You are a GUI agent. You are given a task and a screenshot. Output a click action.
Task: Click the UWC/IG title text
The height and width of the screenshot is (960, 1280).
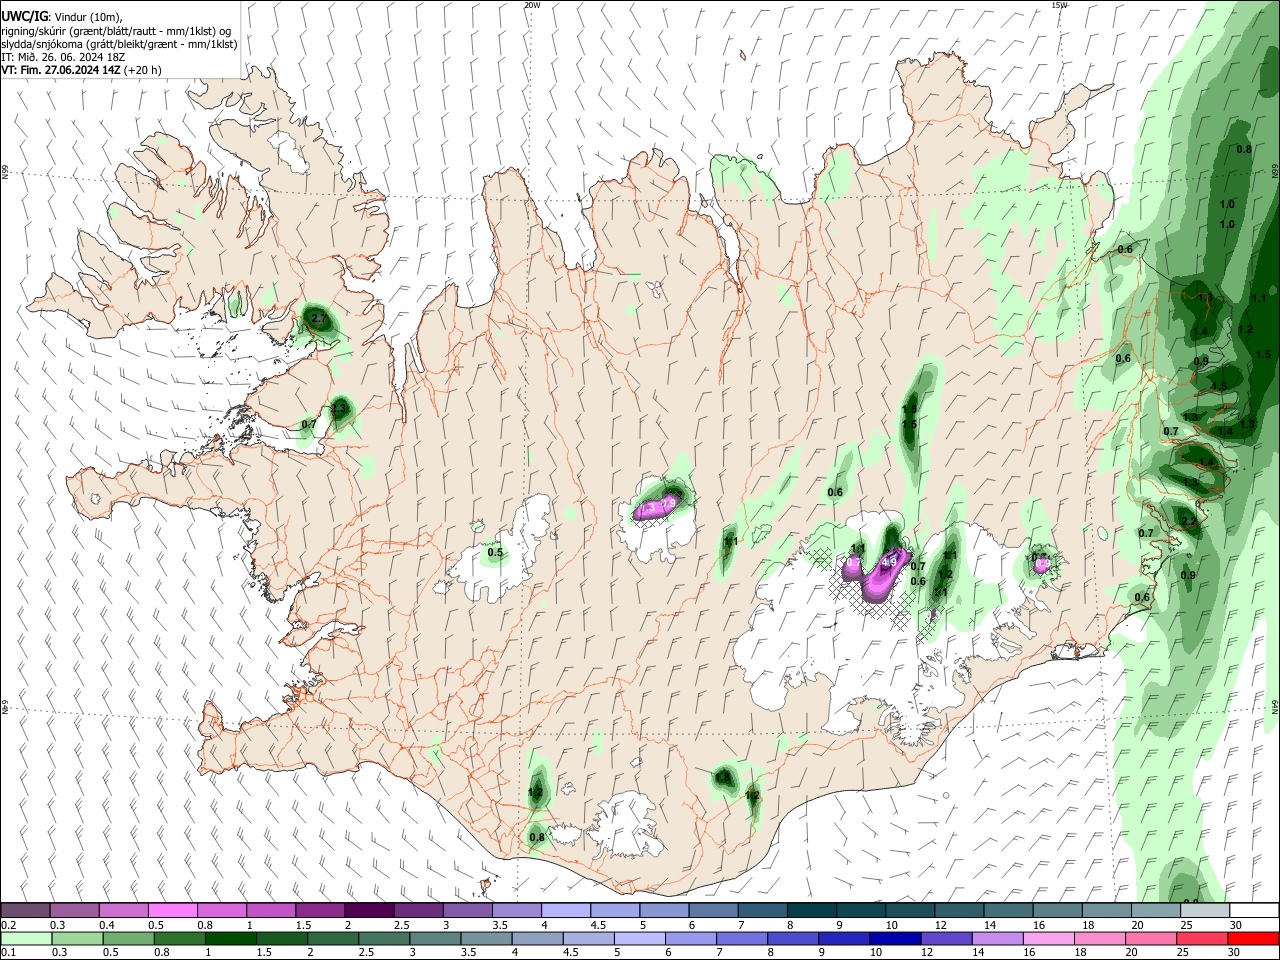[23, 17]
